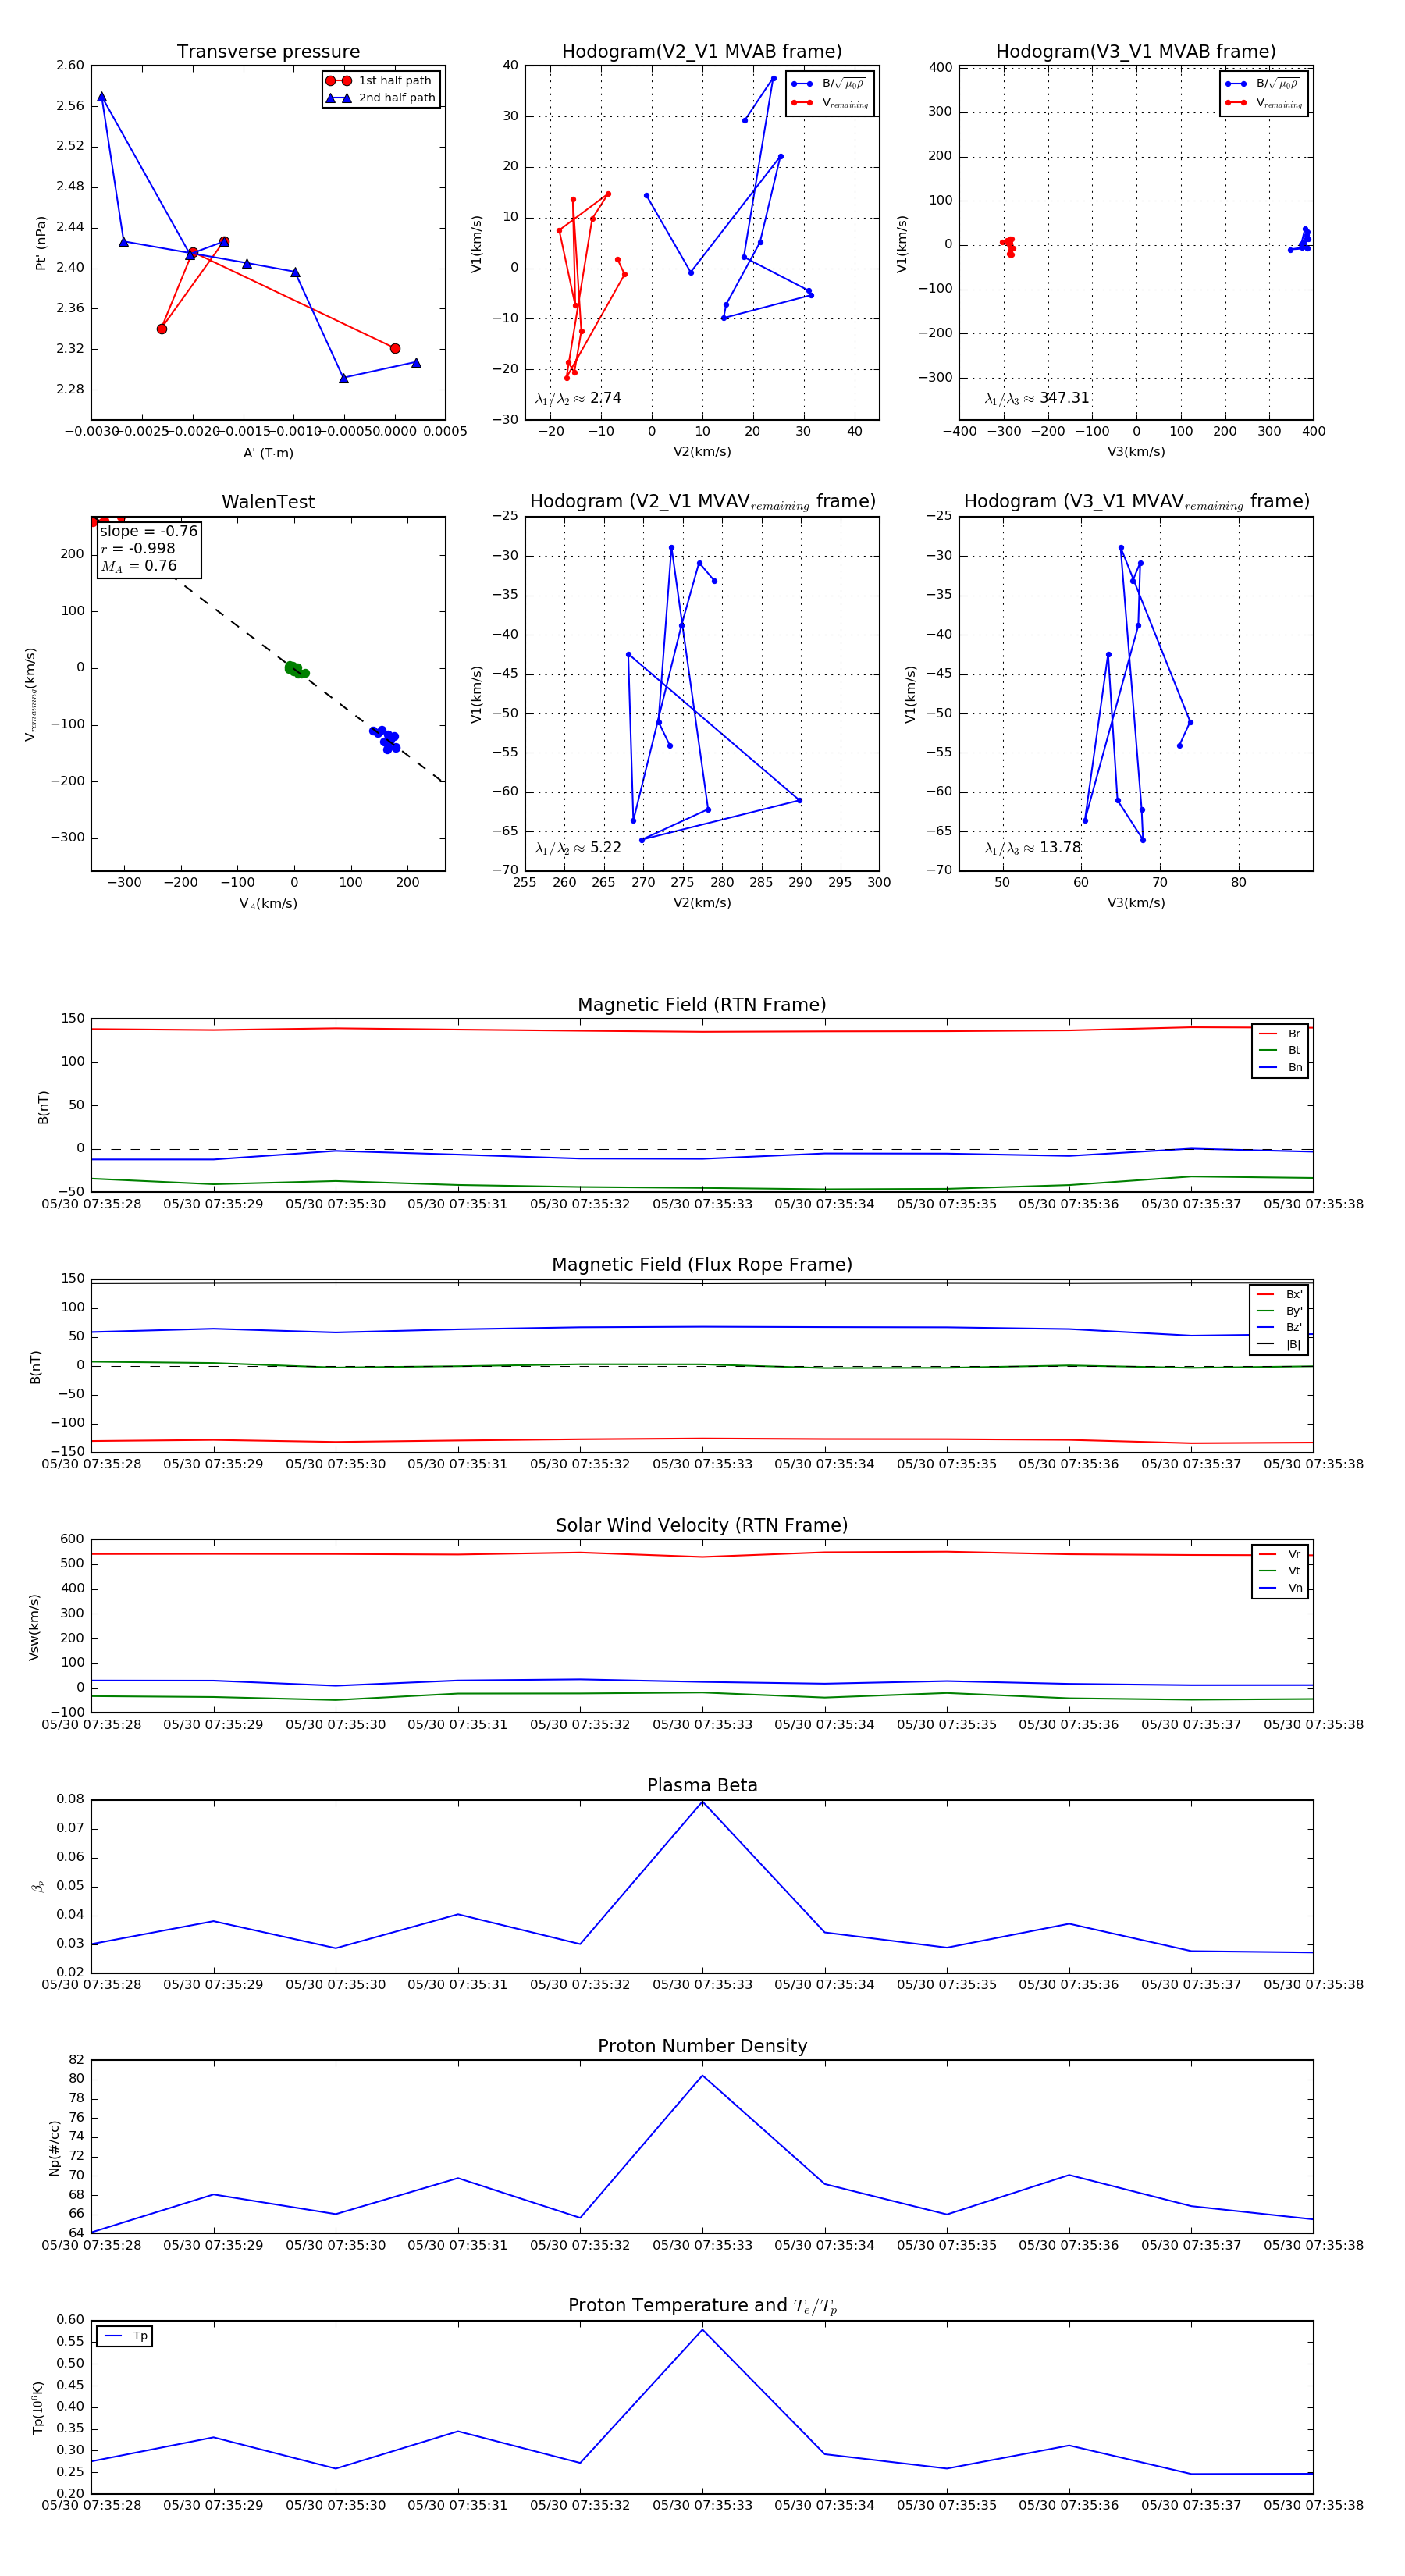Click the "Solar Wind Velocity (RTN Frame)" title
Image resolution: width=1405 pixels, height=2576 pixels.
(702, 1526)
